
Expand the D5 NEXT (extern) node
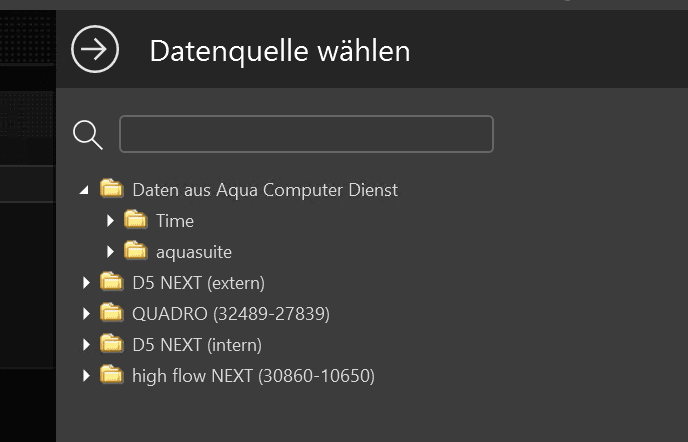86,283
